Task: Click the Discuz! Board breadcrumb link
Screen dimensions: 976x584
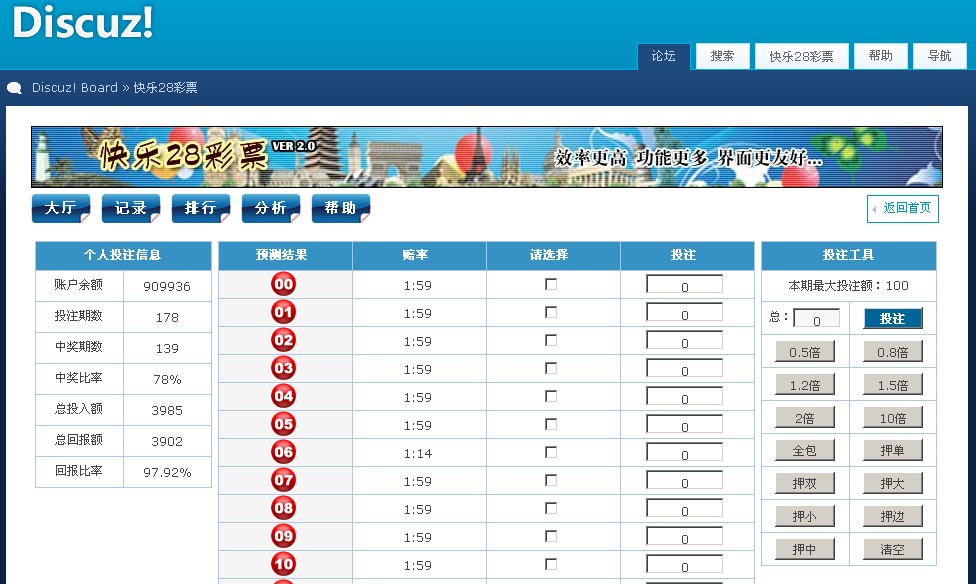Action: 75,88
